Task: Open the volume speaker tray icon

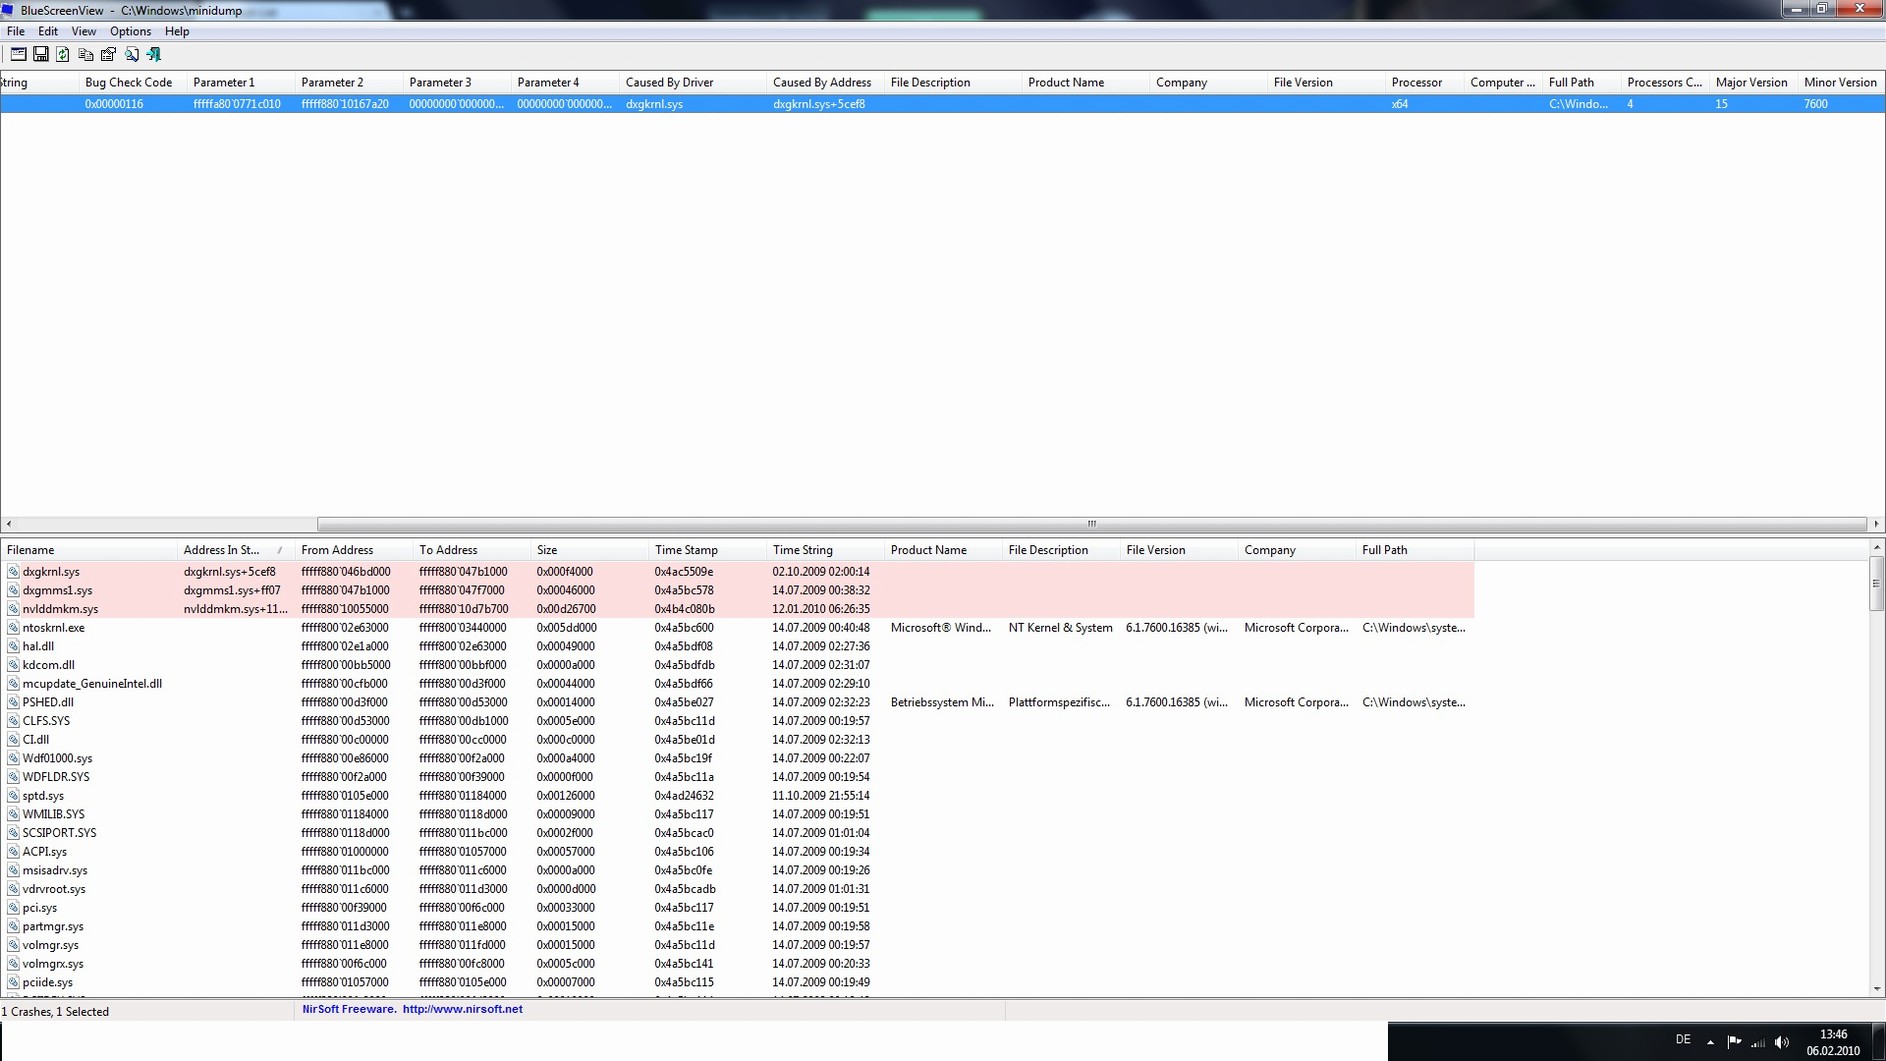Action: tap(1782, 1042)
